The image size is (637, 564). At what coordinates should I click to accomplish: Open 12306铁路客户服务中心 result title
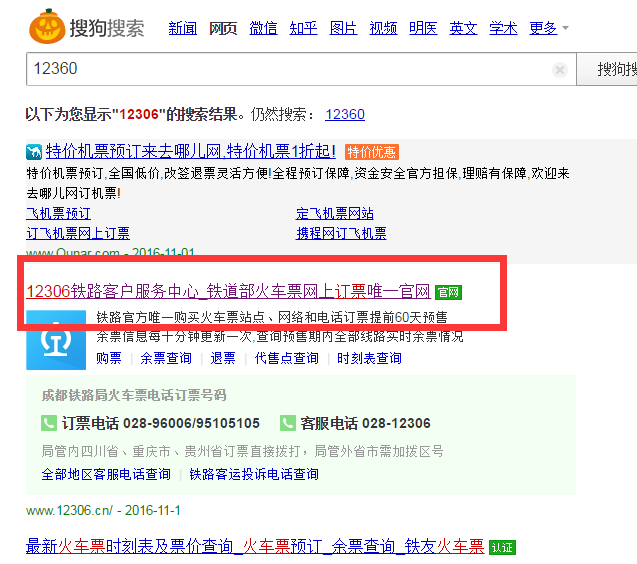[228, 292]
